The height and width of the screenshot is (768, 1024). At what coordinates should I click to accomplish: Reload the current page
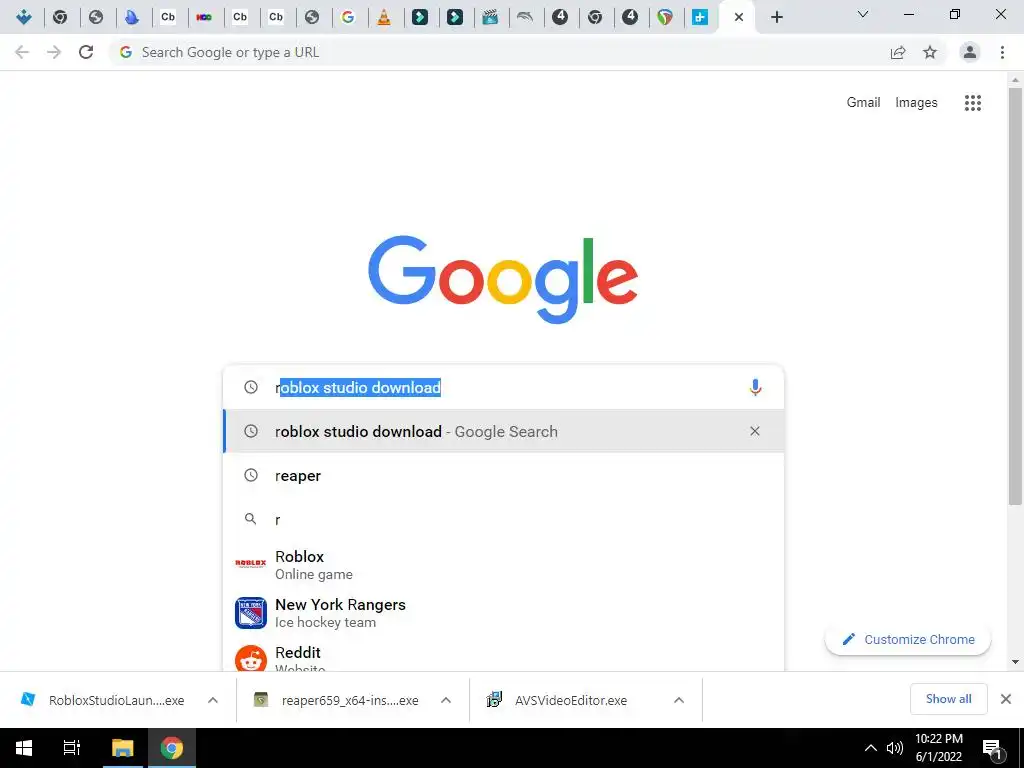[x=86, y=52]
